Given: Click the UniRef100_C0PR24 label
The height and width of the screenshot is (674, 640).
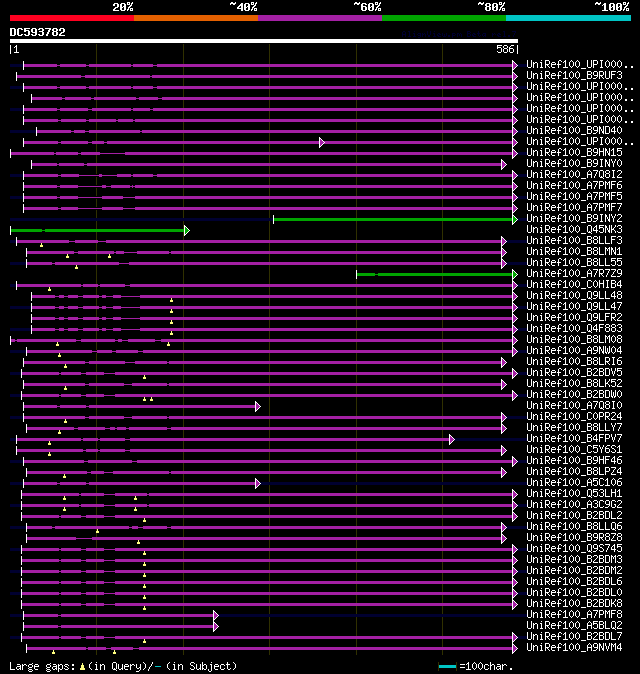Looking at the screenshot, I should (574, 417).
